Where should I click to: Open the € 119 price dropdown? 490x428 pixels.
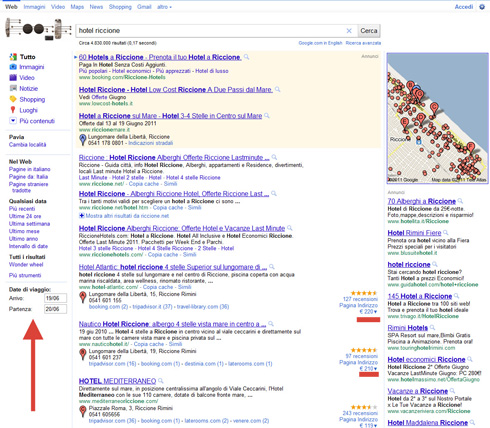click(368, 425)
